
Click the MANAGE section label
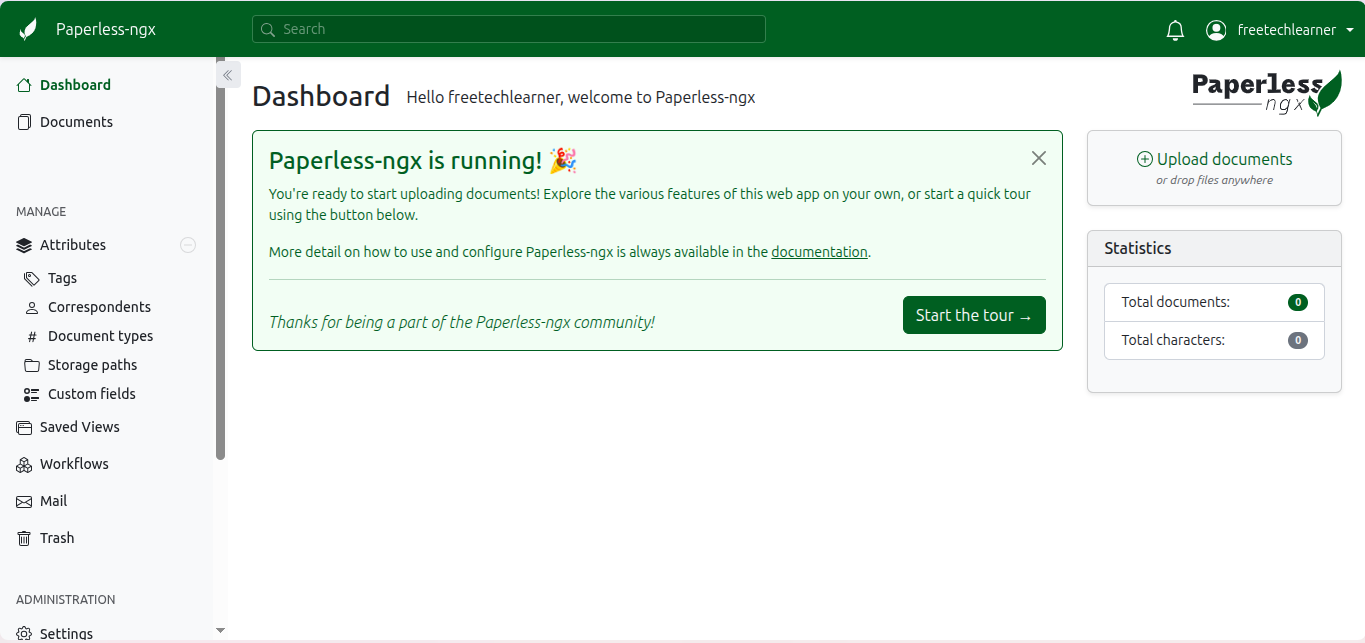41,212
